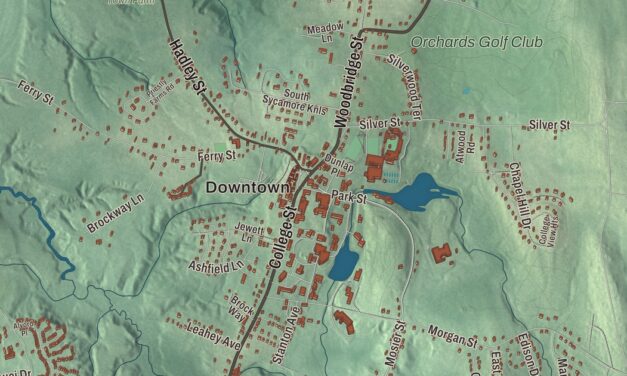Select the Downtown area label
The height and width of the screenshot is (376, 627).
coord(248,188)
